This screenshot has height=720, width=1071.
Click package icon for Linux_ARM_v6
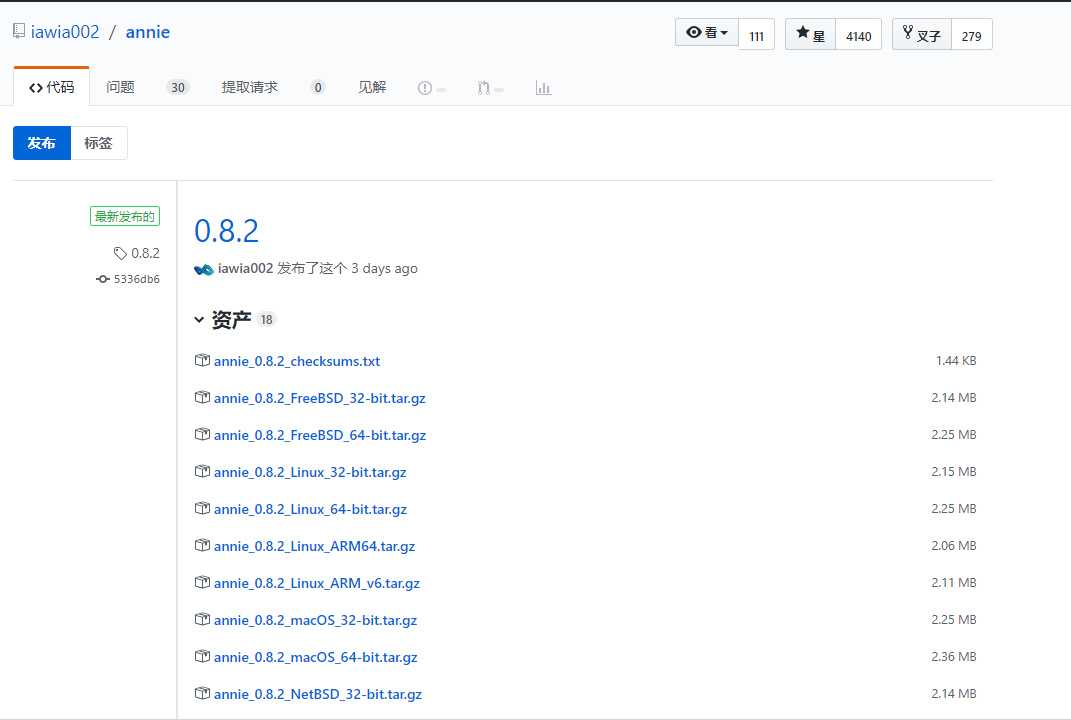[202, 581]
